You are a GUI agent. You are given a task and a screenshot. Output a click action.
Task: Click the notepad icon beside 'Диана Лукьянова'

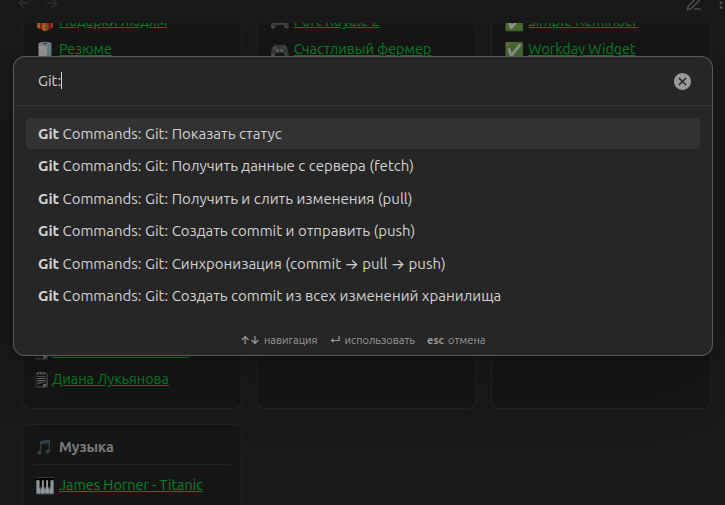(42, 380)
